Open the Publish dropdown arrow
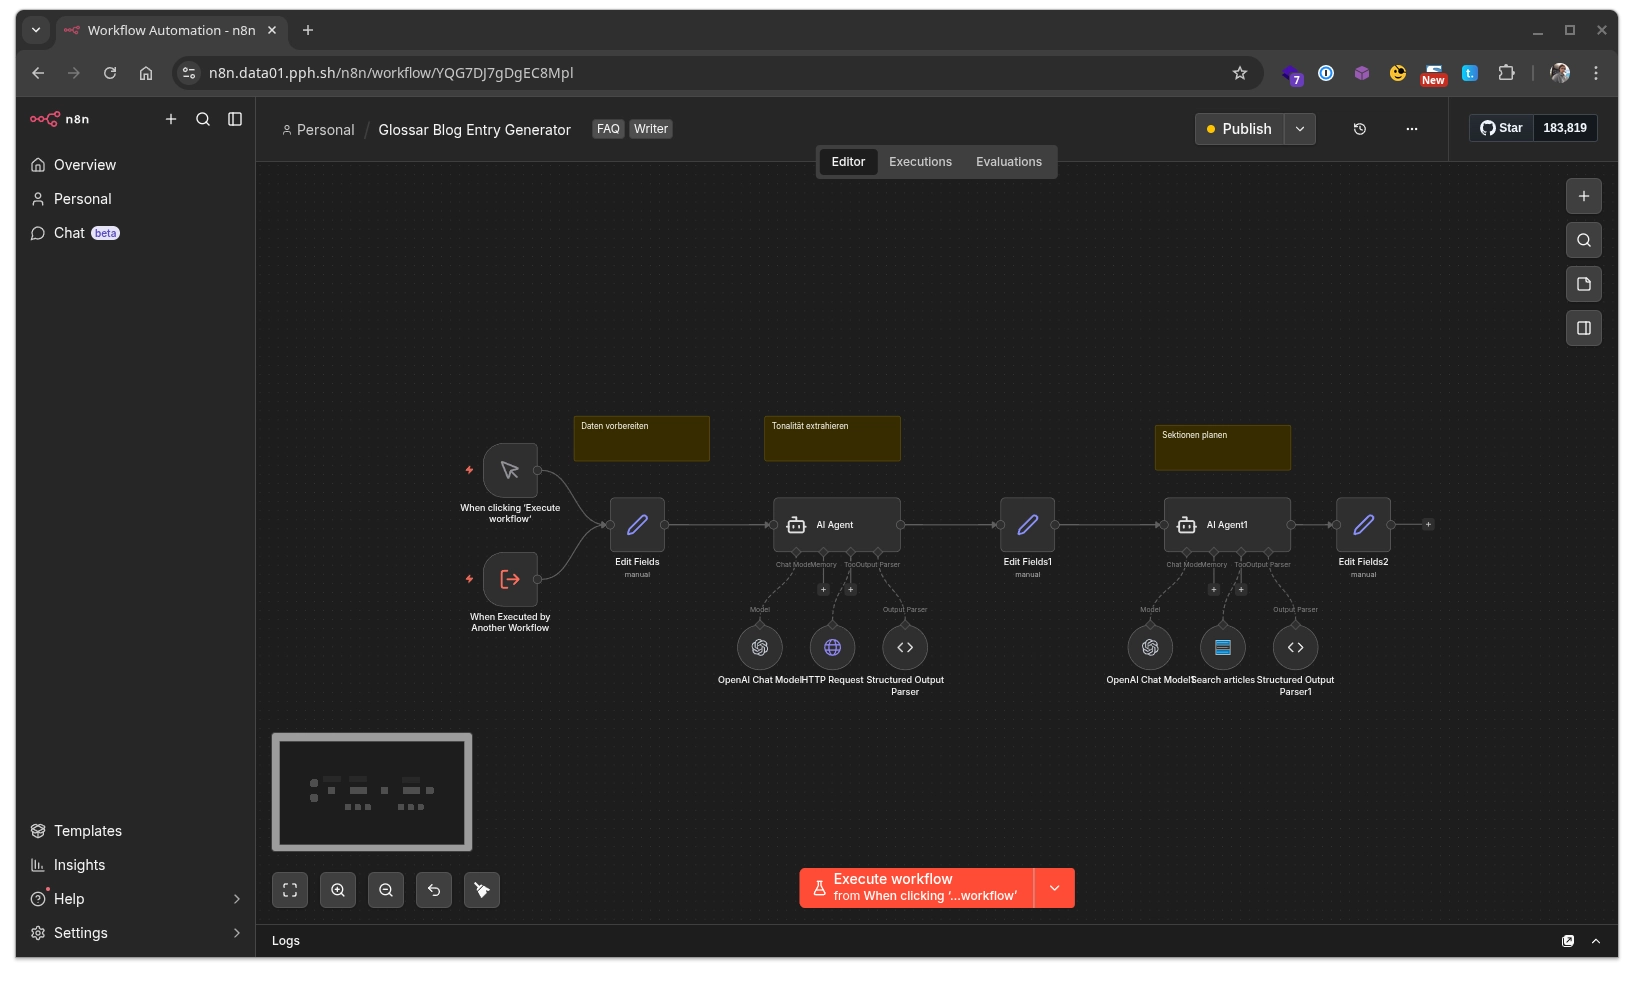This screenshot has width=1634, height=989. coord(1300,129)
